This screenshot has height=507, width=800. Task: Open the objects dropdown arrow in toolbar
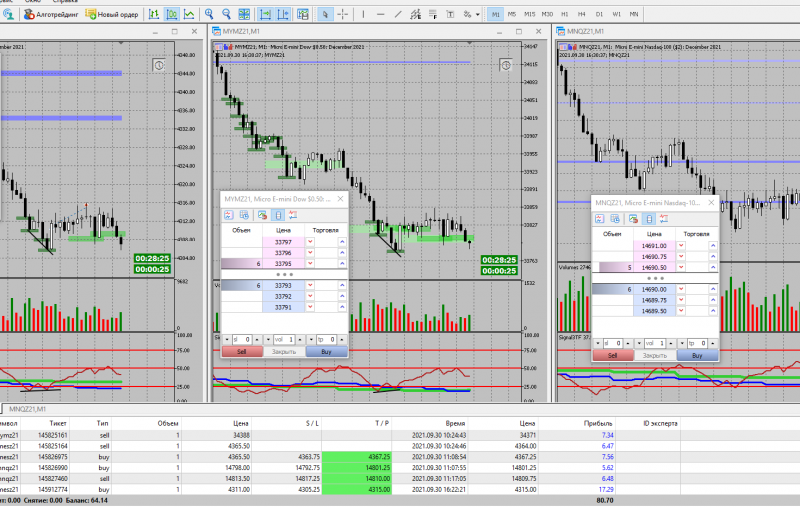478,14
